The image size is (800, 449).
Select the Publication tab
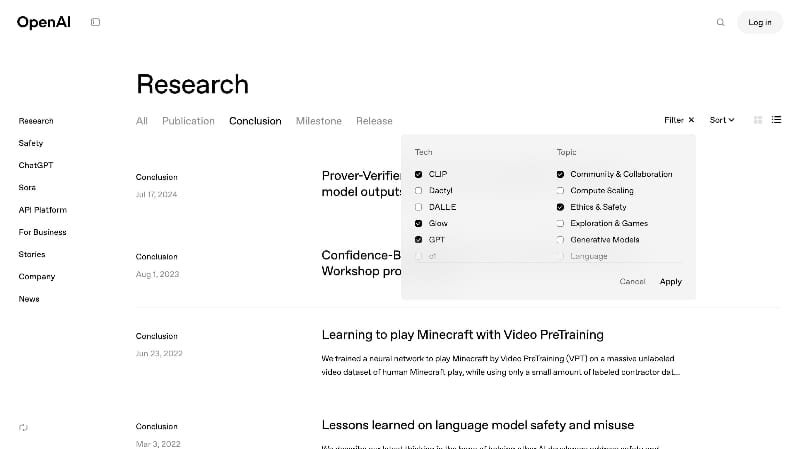click(188, 121)
